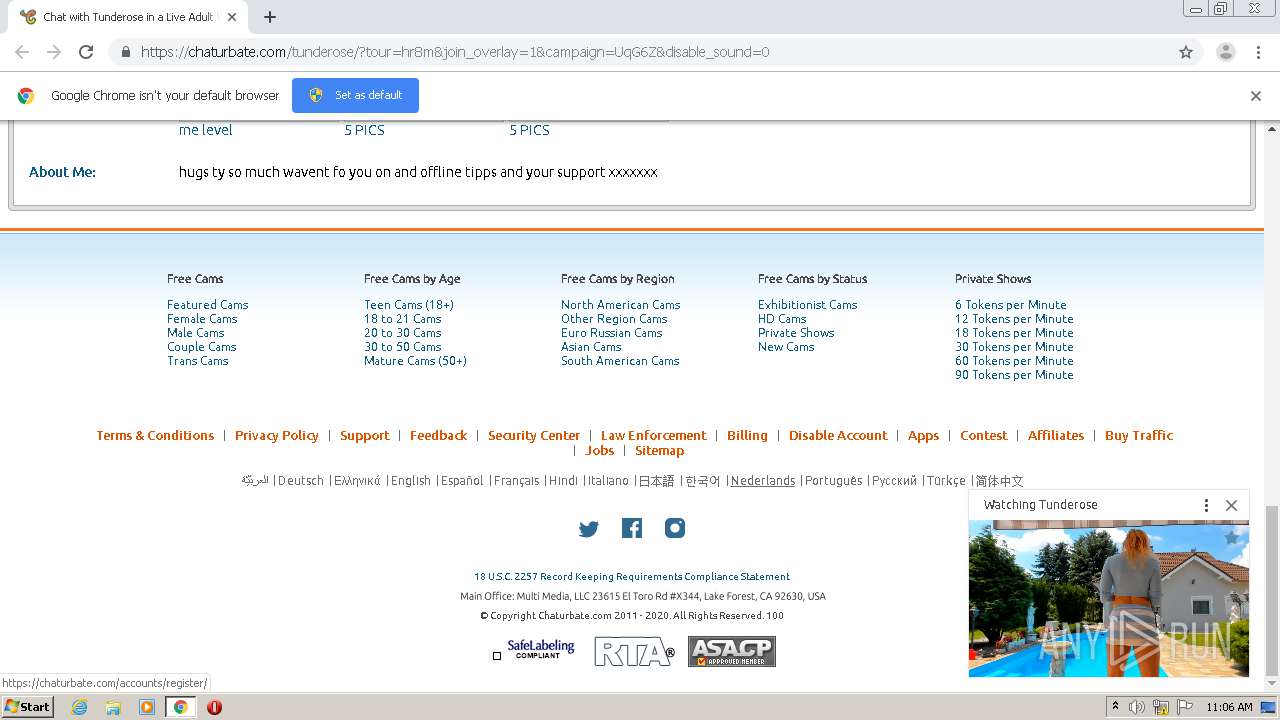Click the taskbar clock showing 11:06 AM
The width and height of the screenshot is (1280, 720).
(x=1229, y=707)
